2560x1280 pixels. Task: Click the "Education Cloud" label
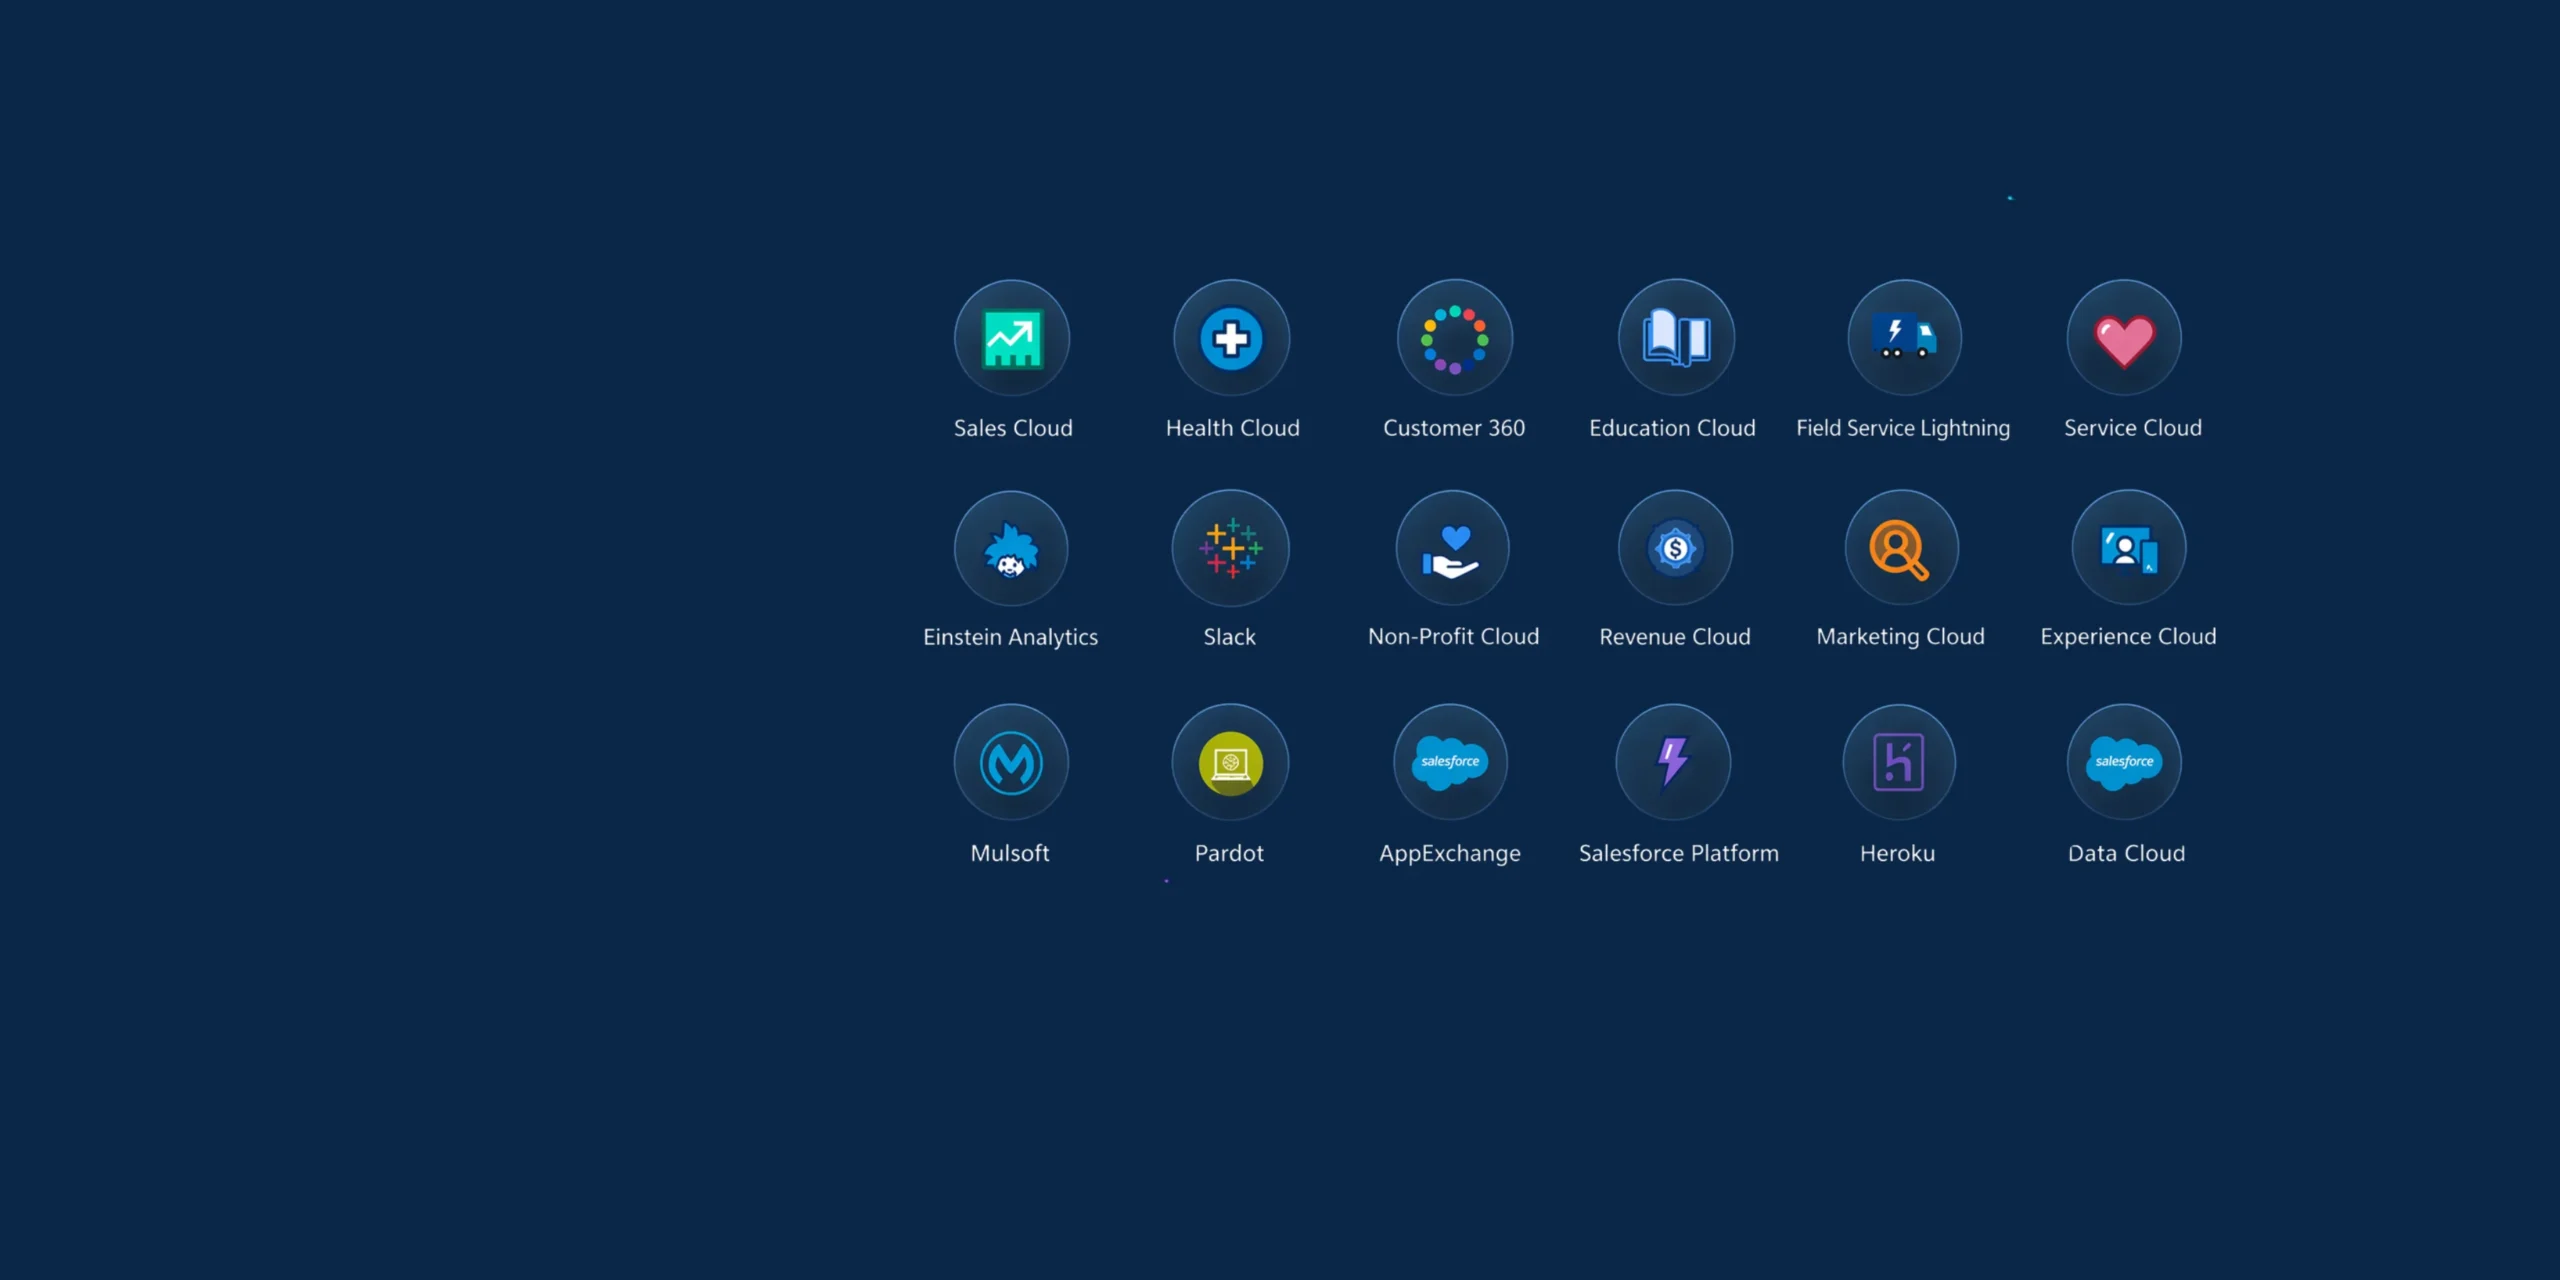[1672, 428]
